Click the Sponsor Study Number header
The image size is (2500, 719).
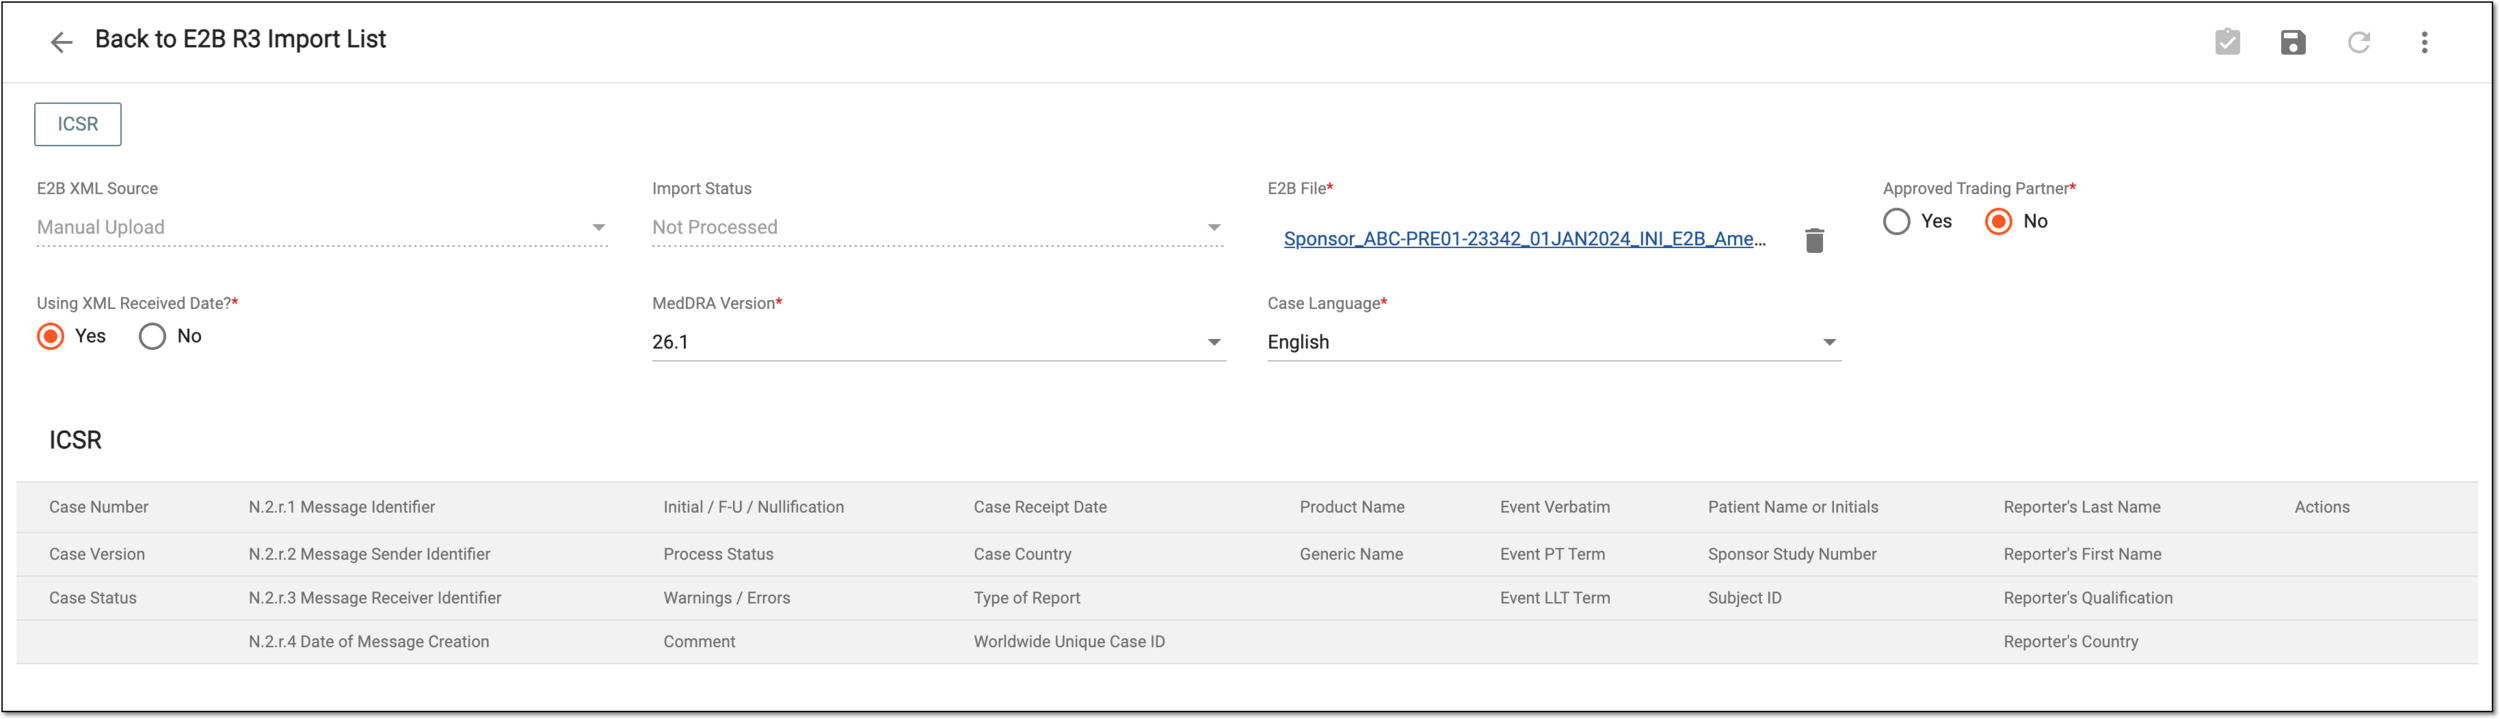tap(1792, 554)
